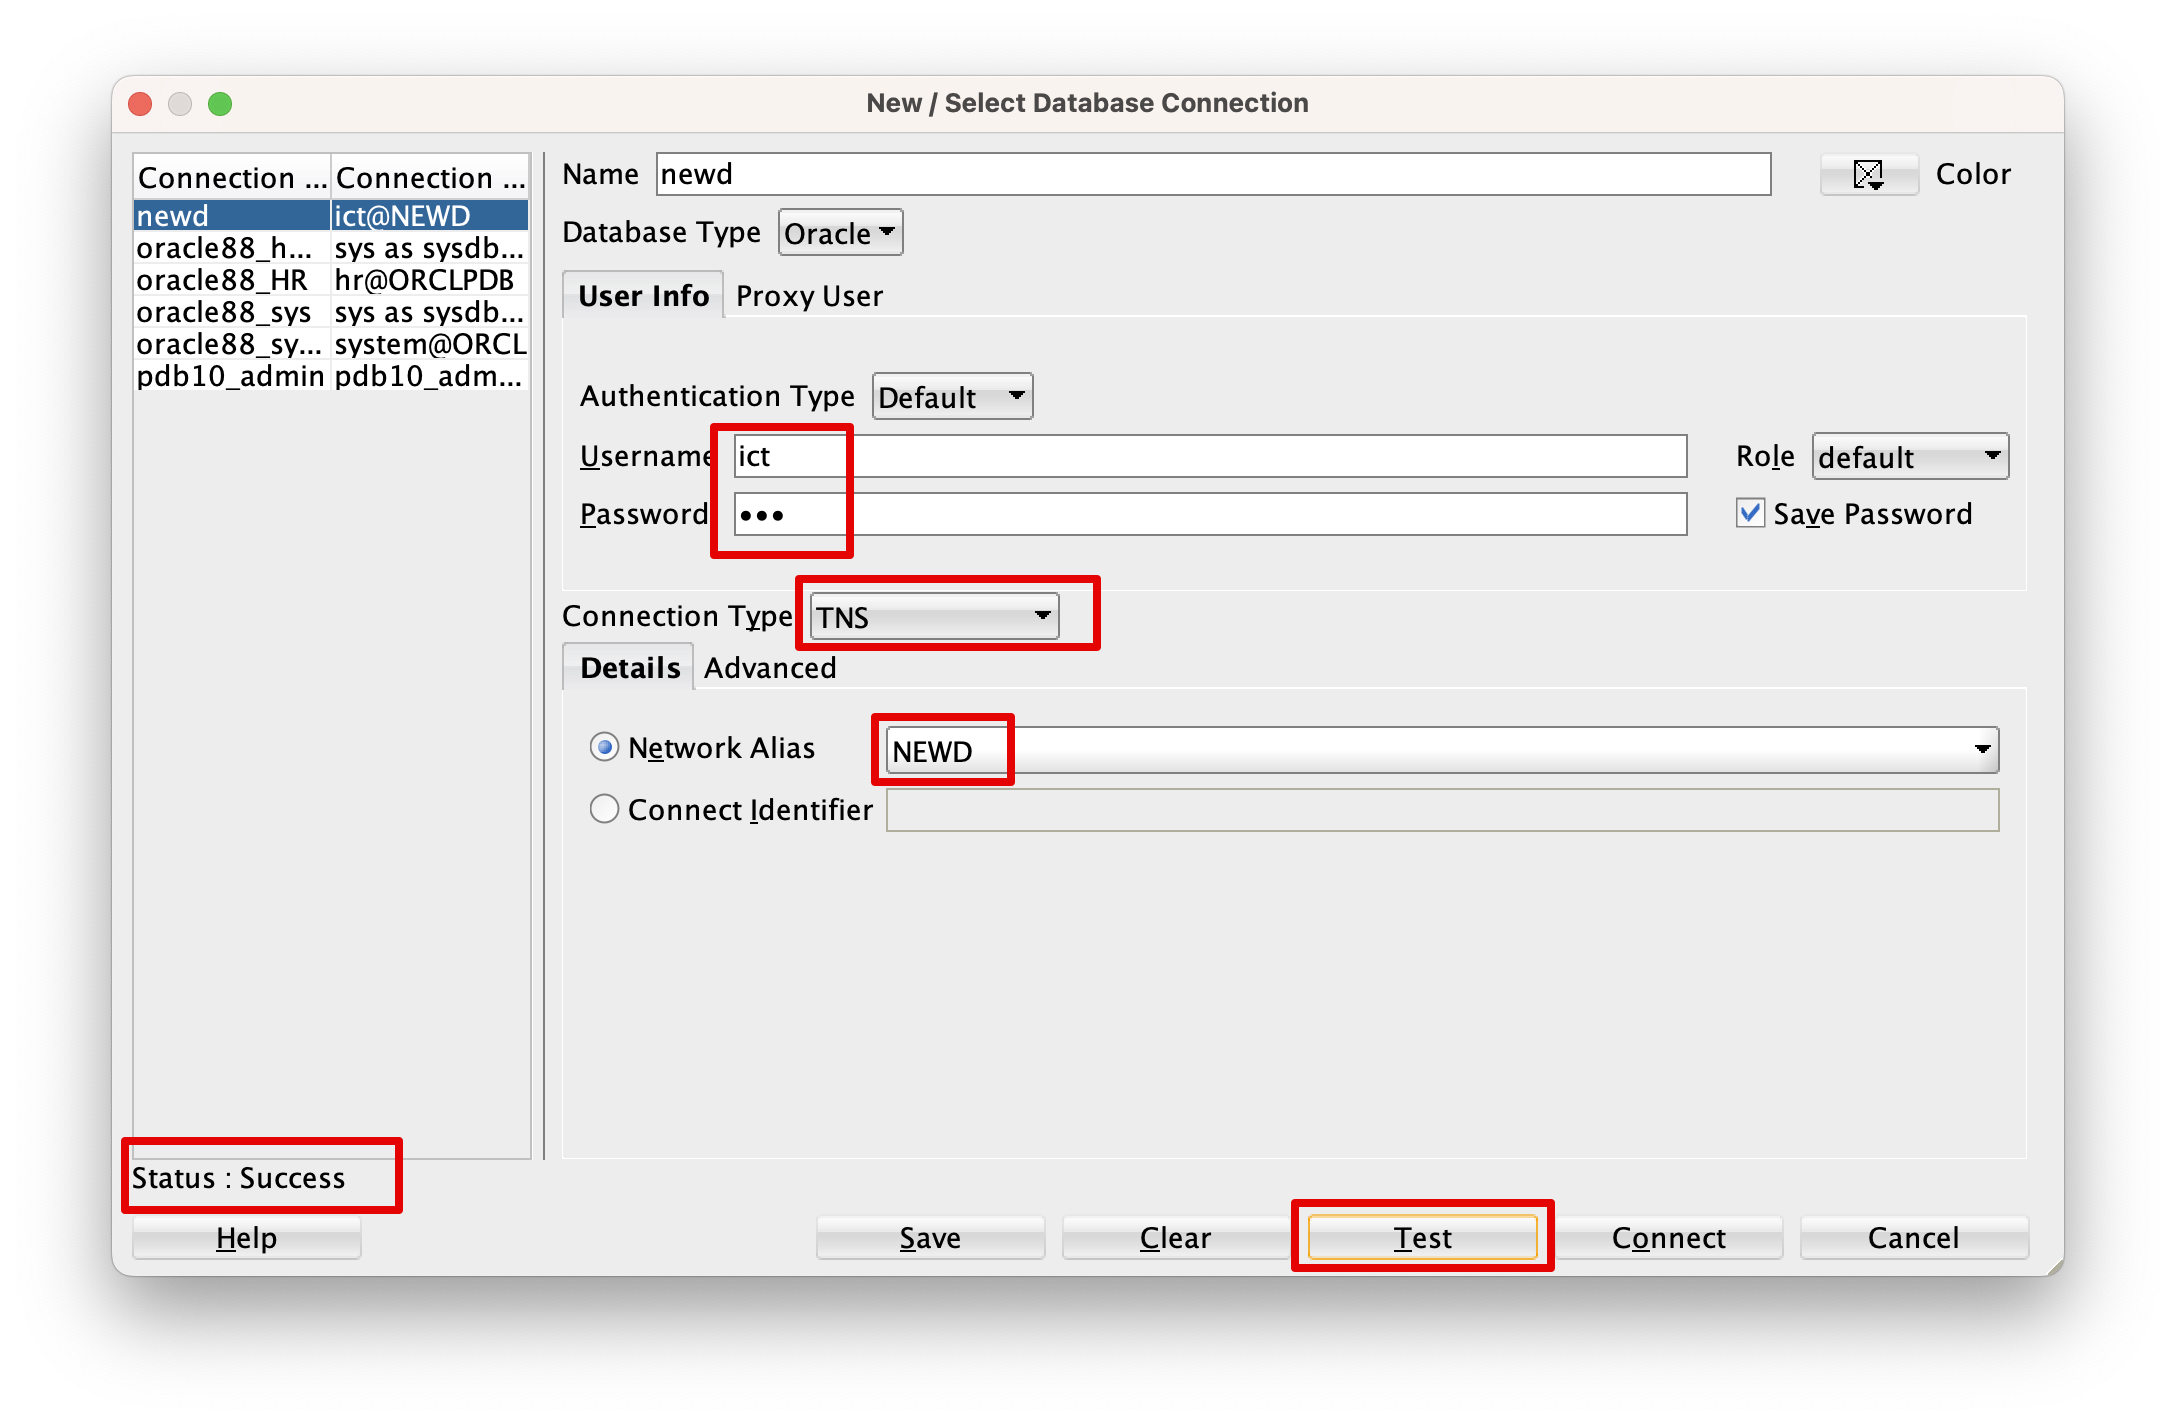Image resolution: width=2176 pixels, height=1424 pixels.
Task: Click the yellow minimize window button
Action: [x=180, y=104]
